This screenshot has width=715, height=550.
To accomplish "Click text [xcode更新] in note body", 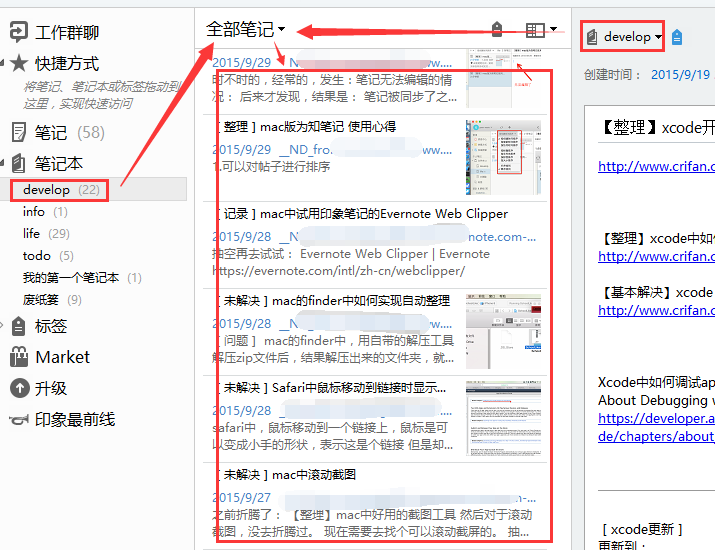I will [x=642, y=529].
